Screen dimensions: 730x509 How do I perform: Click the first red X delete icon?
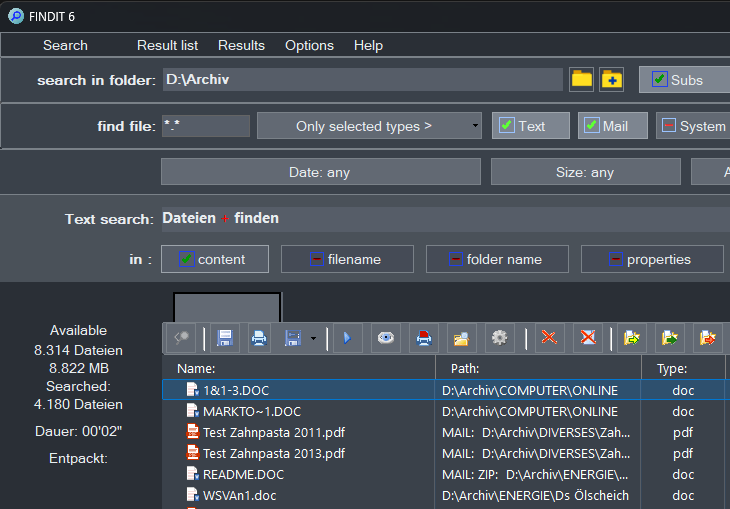pos(548,338)
